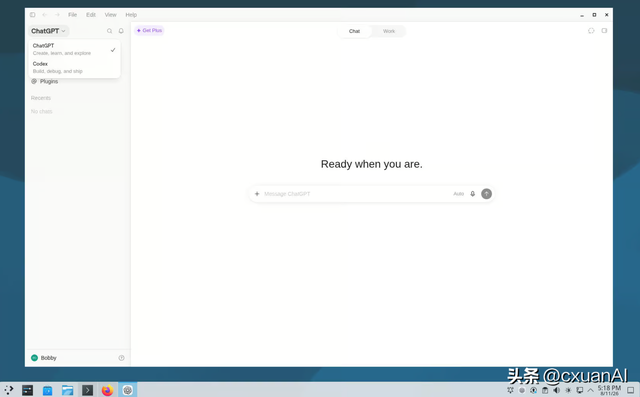Open the display configuration tray icon

580,390
